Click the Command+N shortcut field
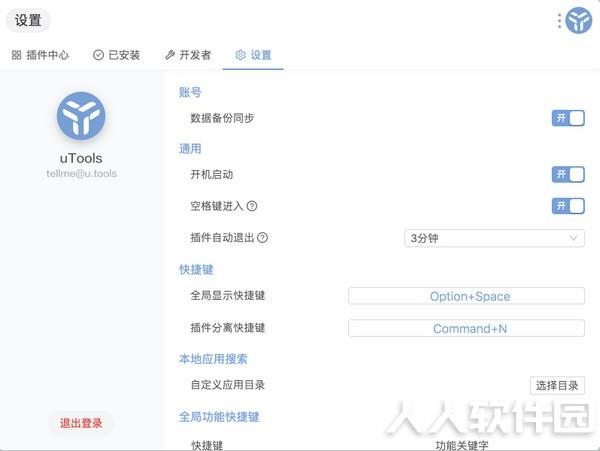The height and width of the screenshot is (451, 600). click(466, 328)
